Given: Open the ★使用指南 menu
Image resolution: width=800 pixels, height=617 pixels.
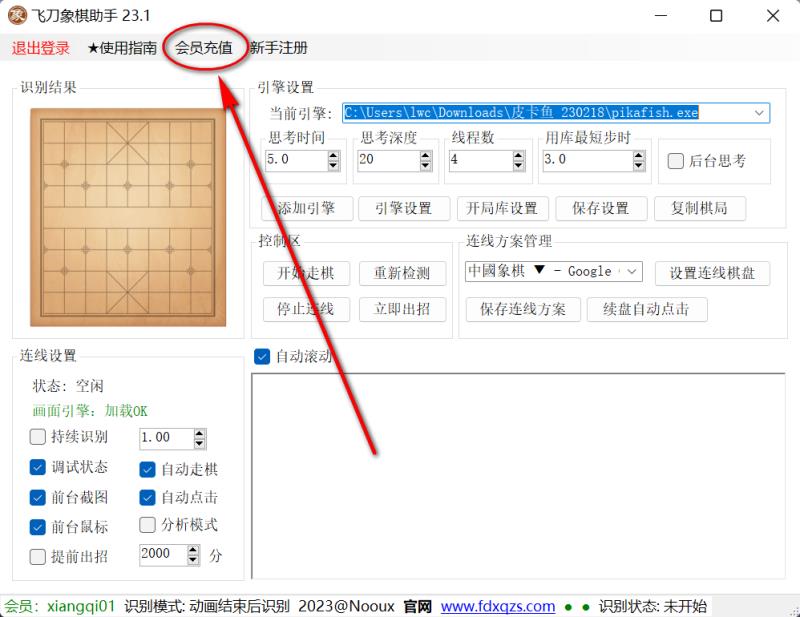Looking at the screenshot, I should (x=121, y=48).
